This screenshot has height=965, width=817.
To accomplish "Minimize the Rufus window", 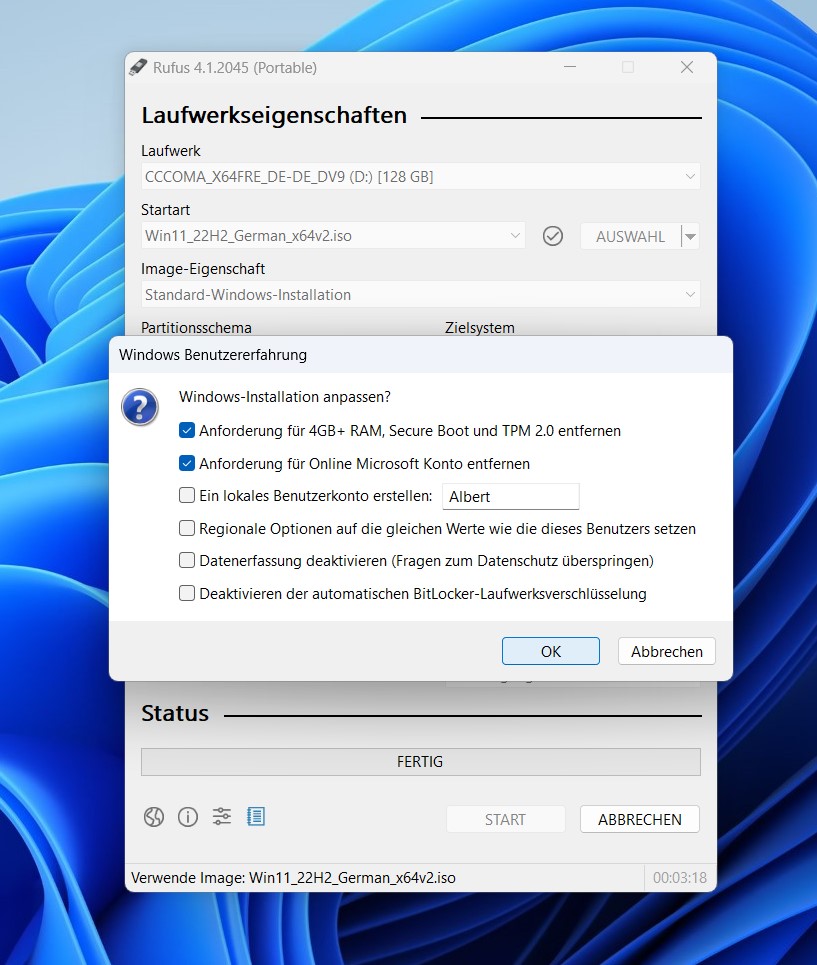I will [x=570, y=67].
